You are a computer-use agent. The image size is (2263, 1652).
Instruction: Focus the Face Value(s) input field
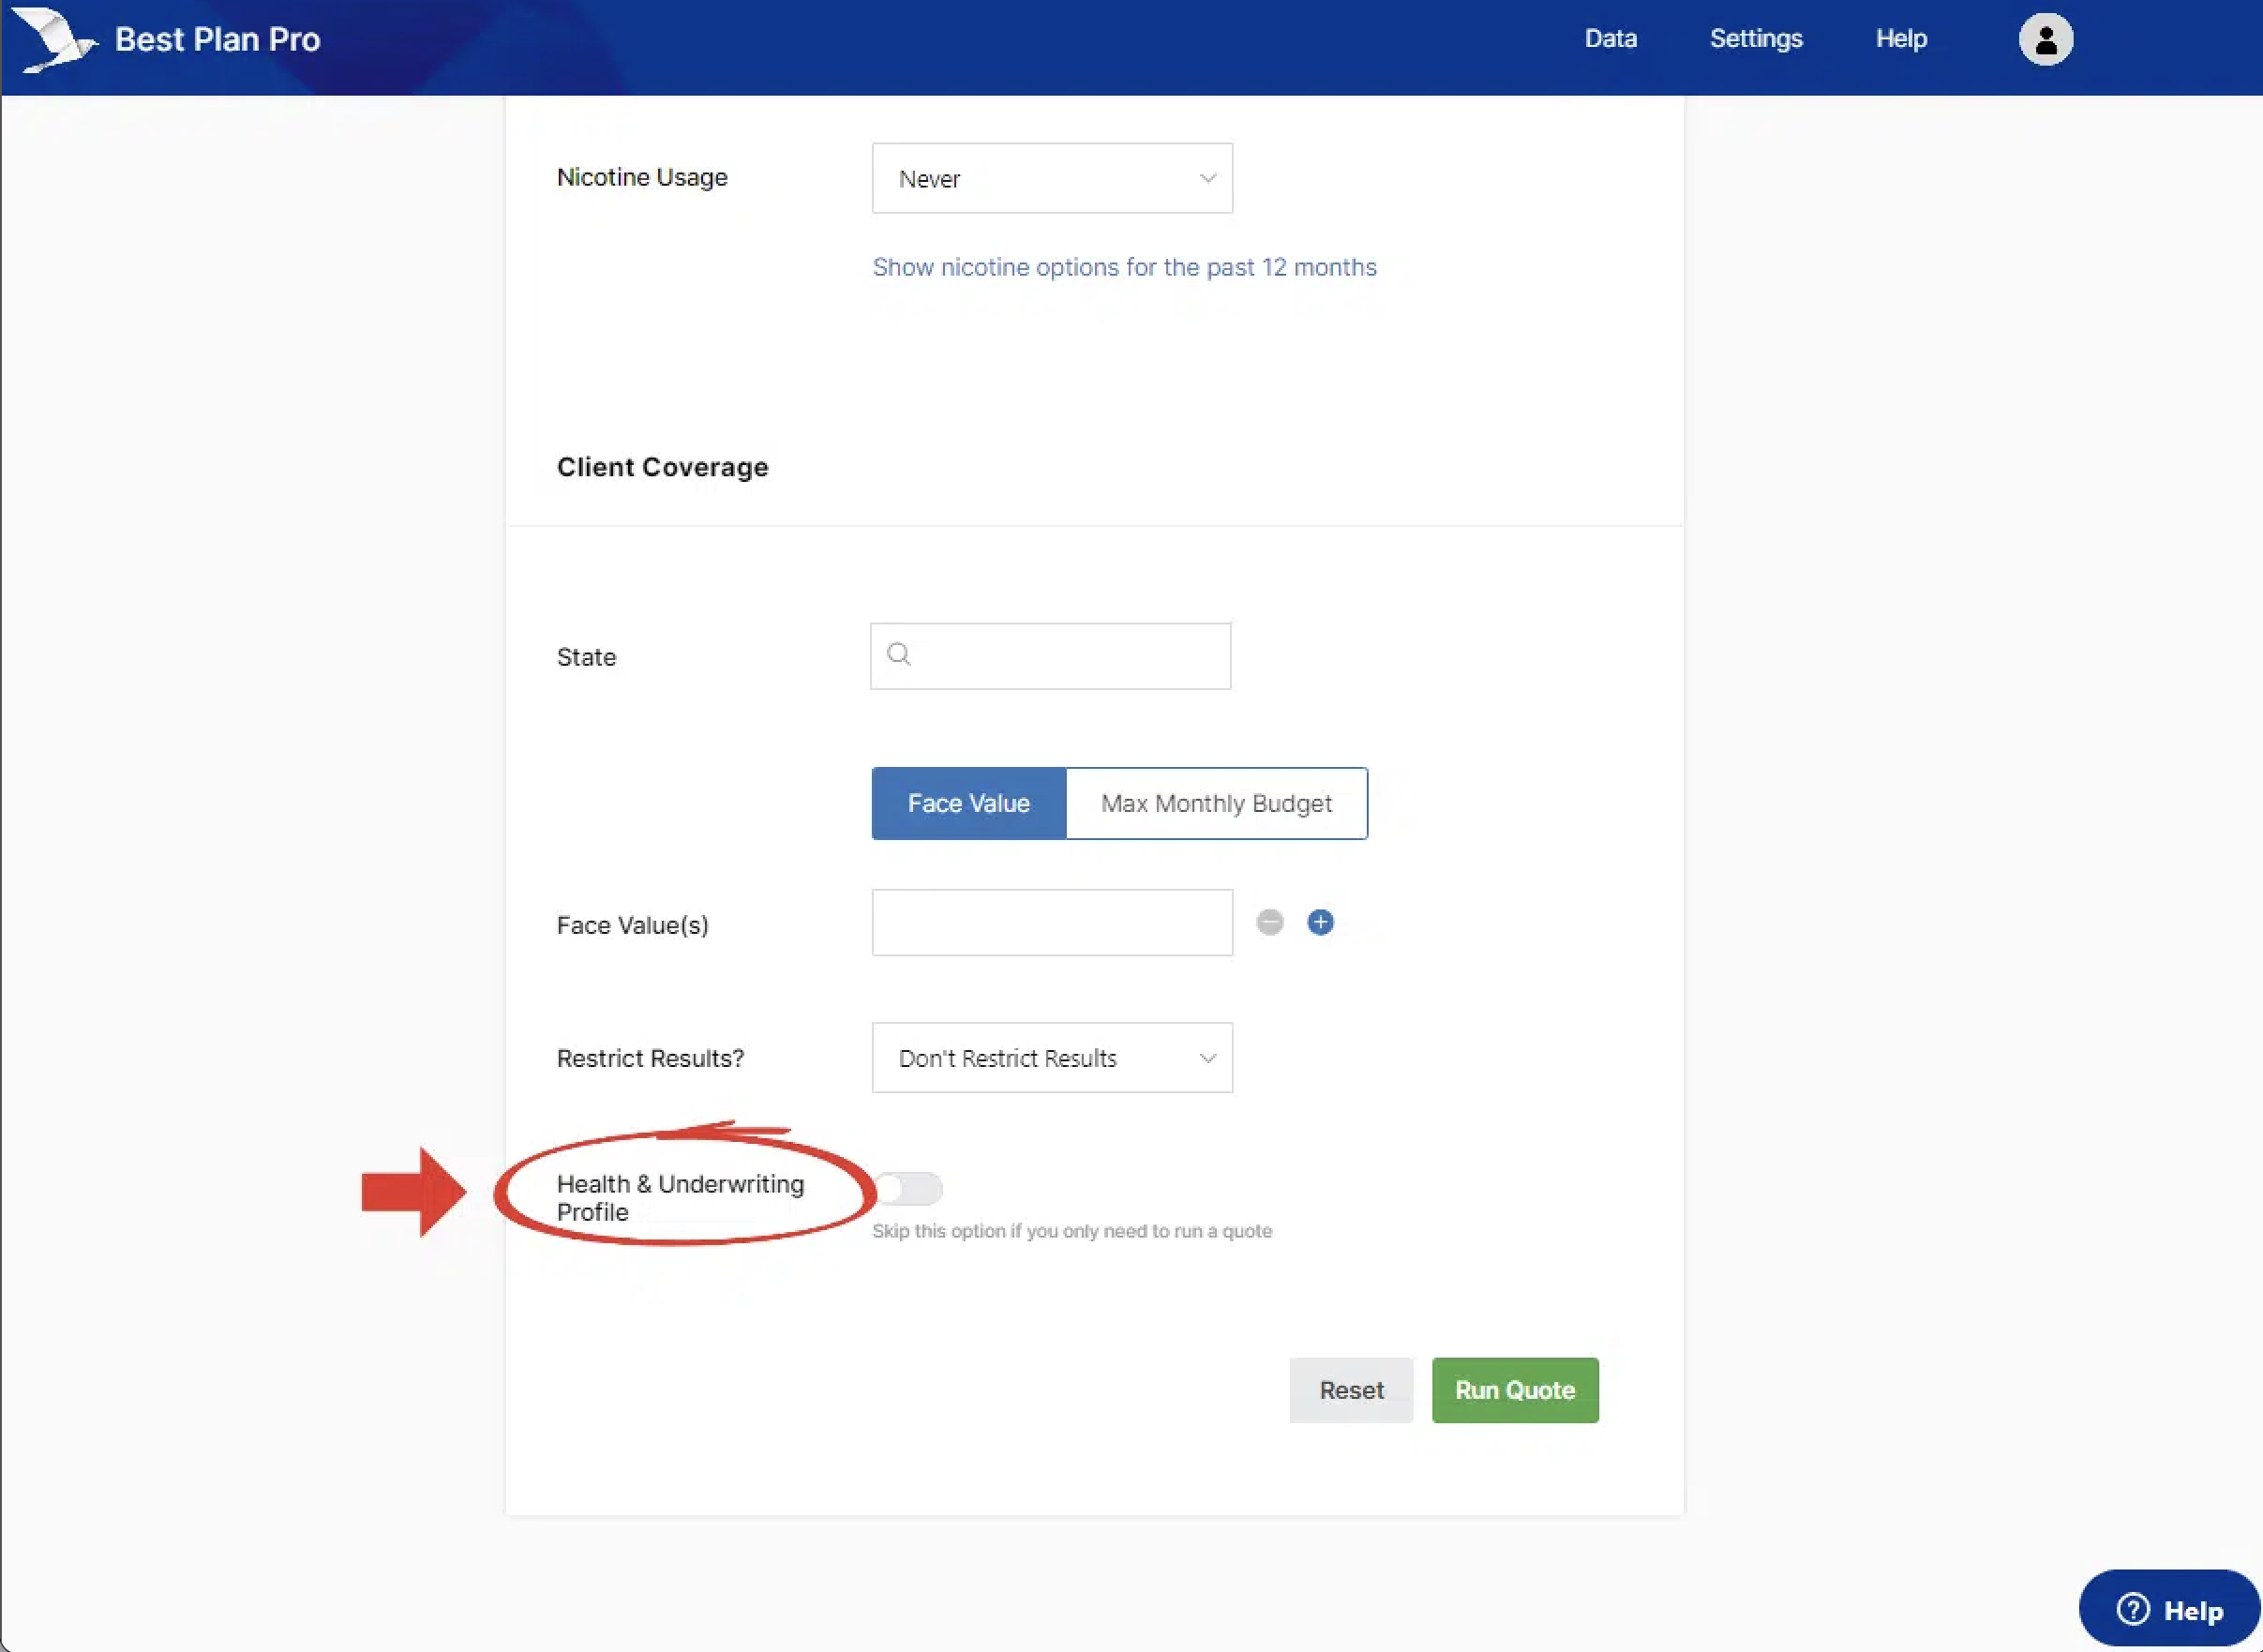pos(1051,922)
